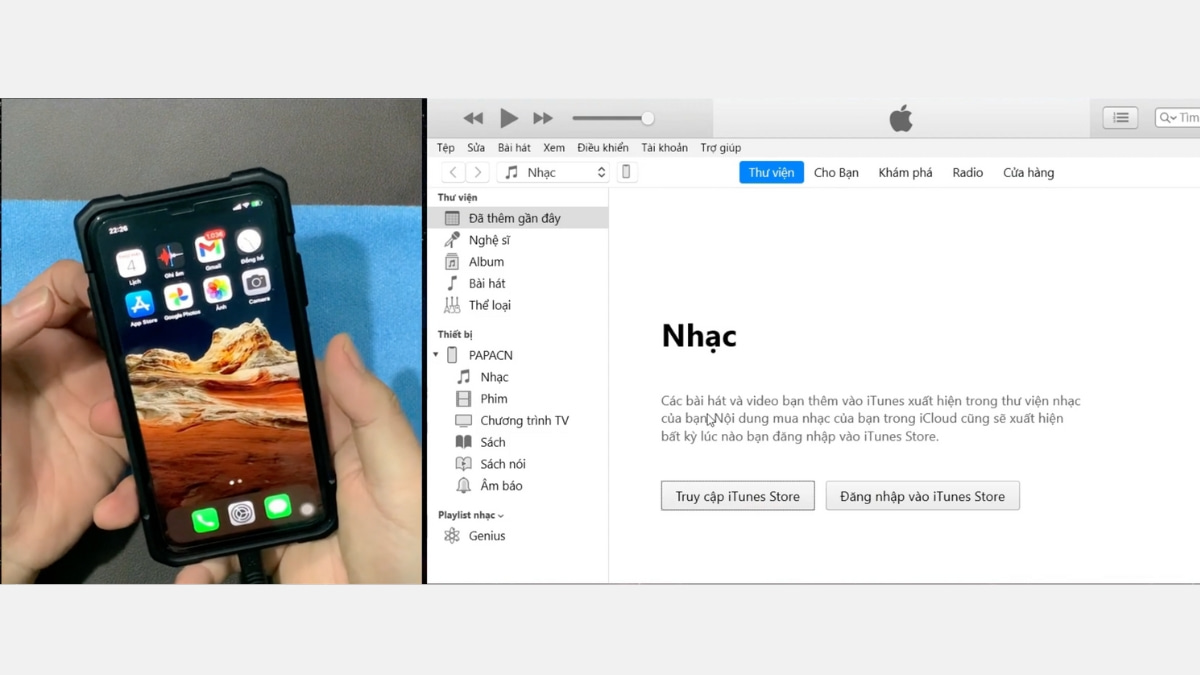This screenshot has height=675, width=1200.
Task: Switch to the Khám phá tab
Action: 905,173
